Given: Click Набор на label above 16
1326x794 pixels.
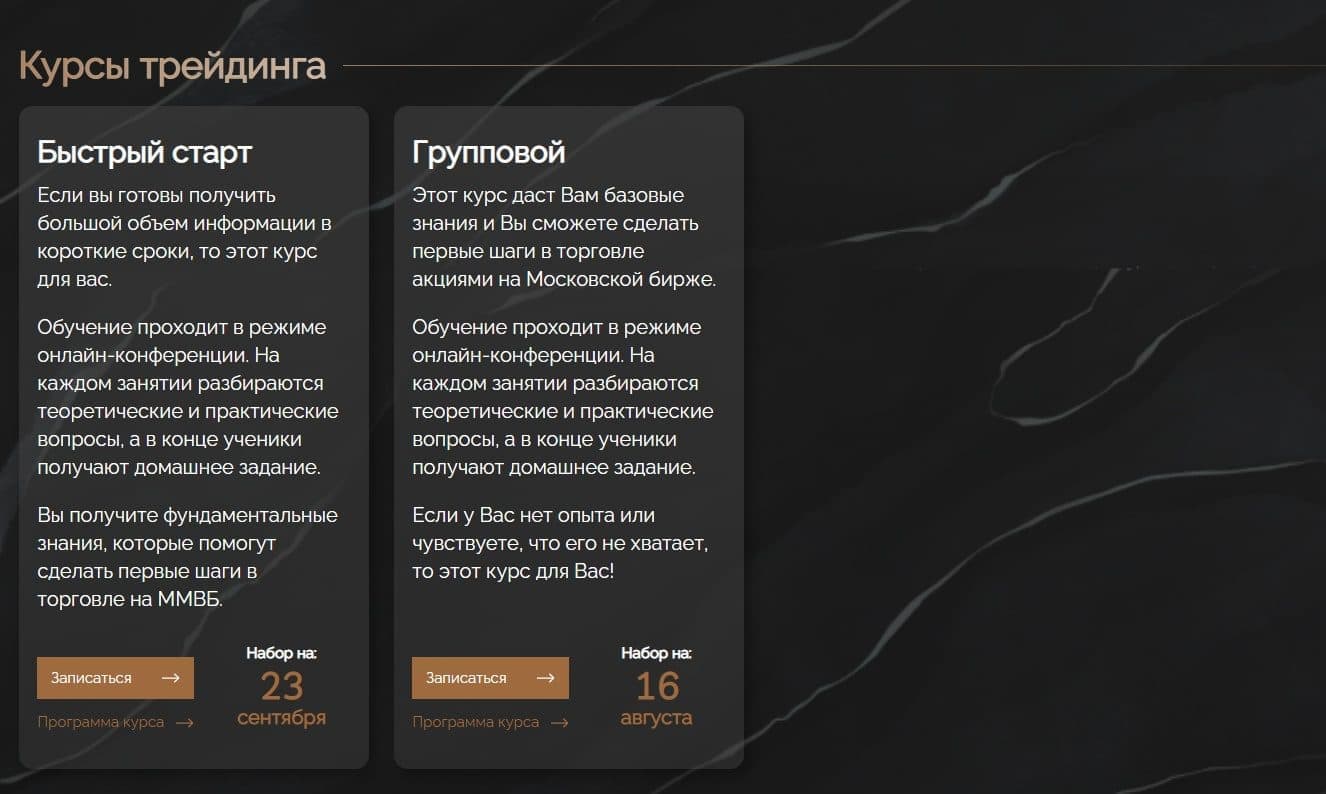Looking at the screenshot, I should (656, 653).
